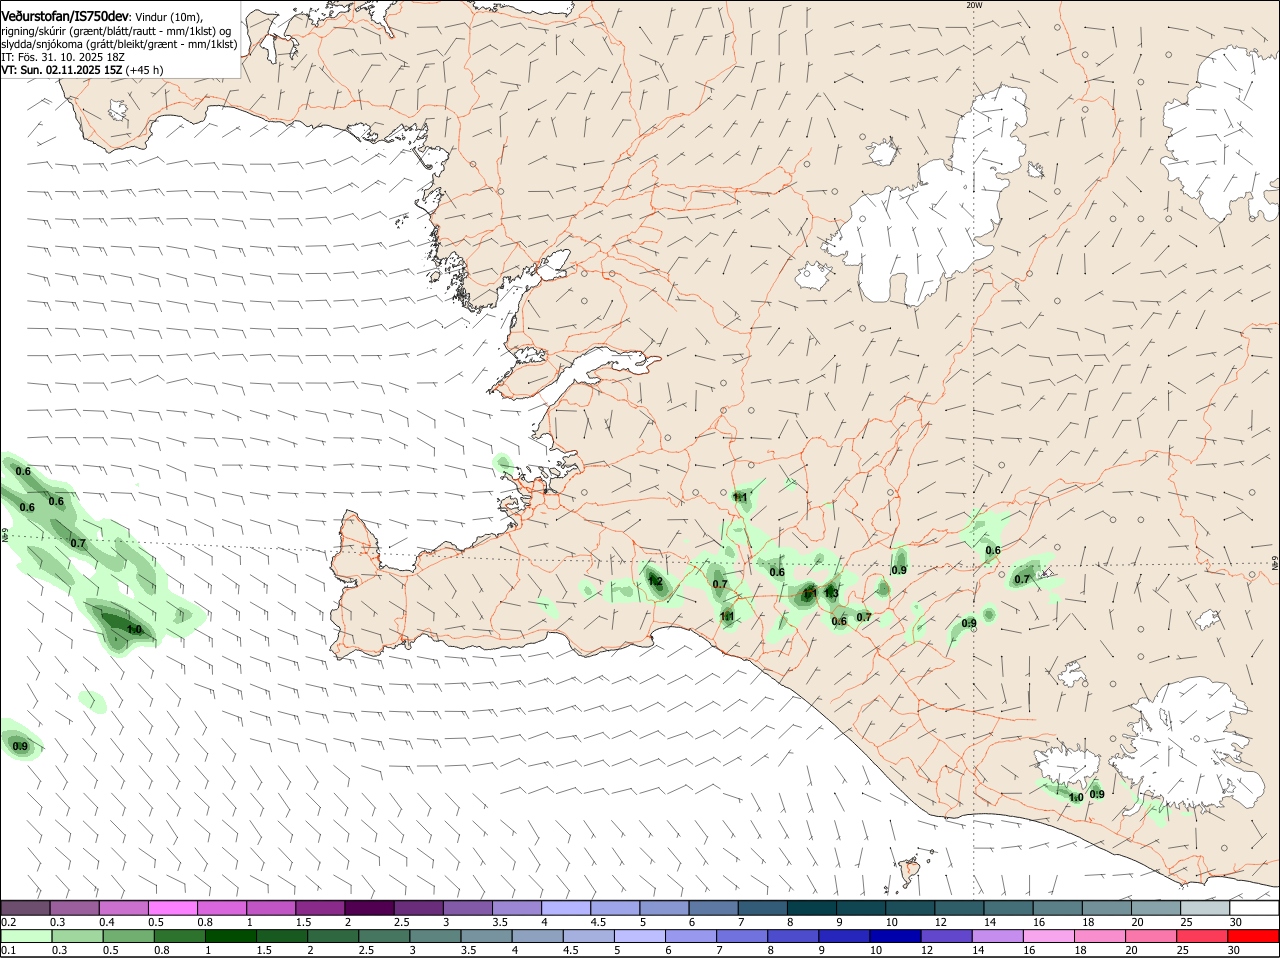The height and width of the screenshot is (958, 1280).
Task: Click the 9 label on upper scale
Action: [840, 921]
